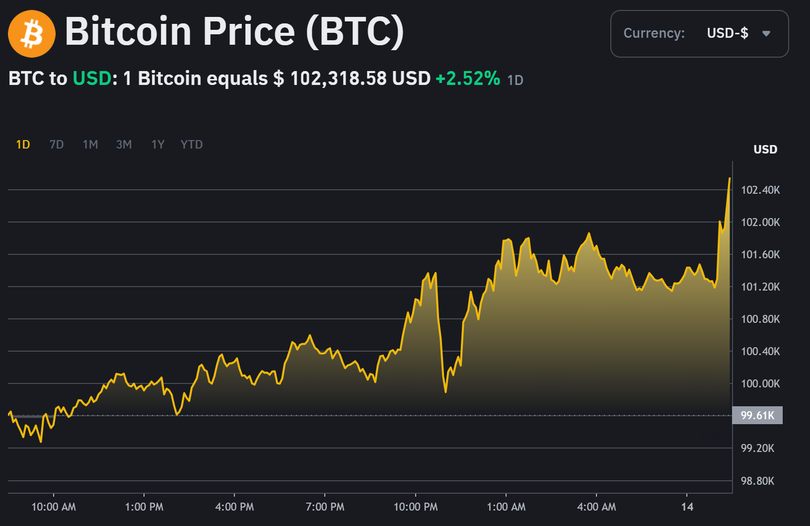Click the 1D label next to percentage
The width and height of the screenshot is (810, 526).
pyautogui.click(x=515, y=79)
